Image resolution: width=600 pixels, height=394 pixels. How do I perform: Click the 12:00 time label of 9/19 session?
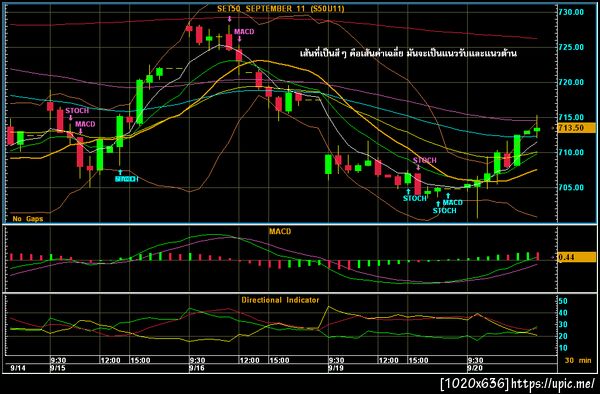coord(388,360)
